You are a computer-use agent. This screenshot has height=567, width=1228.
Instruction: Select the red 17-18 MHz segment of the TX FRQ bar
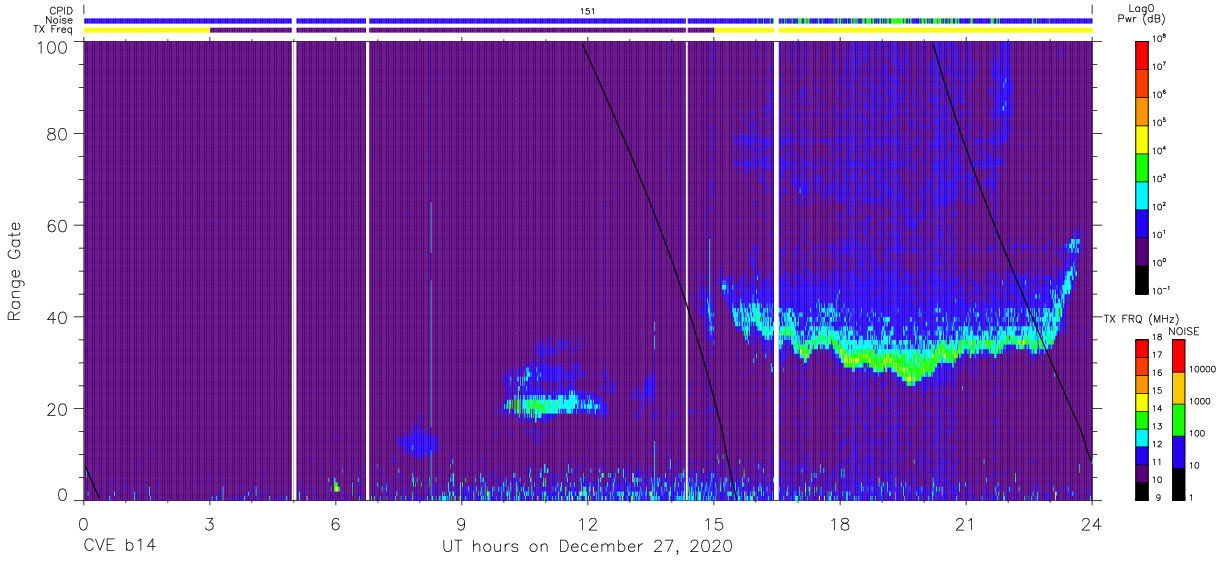(x=1143, y=348)
